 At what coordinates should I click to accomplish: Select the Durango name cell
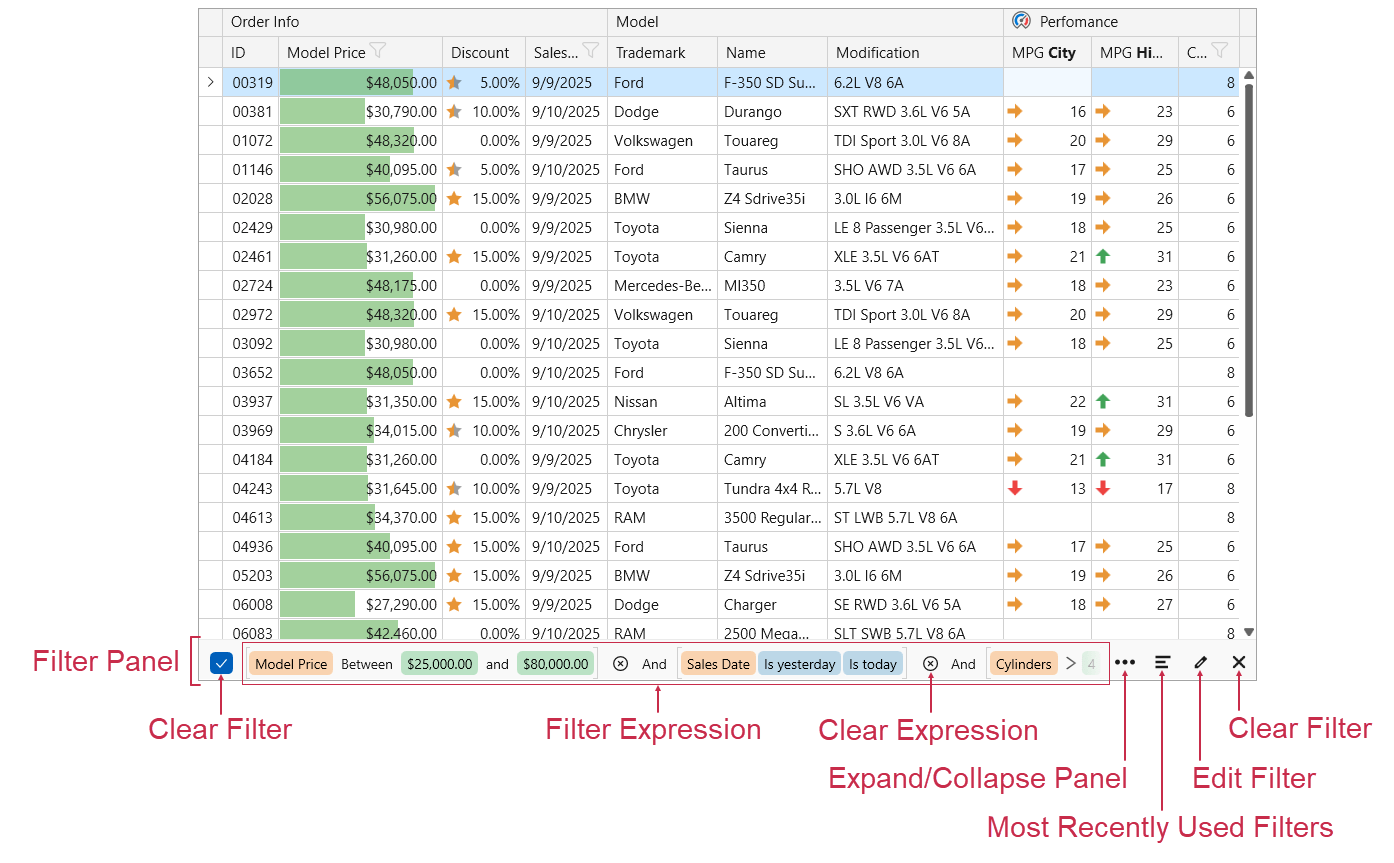pos(772,111)
